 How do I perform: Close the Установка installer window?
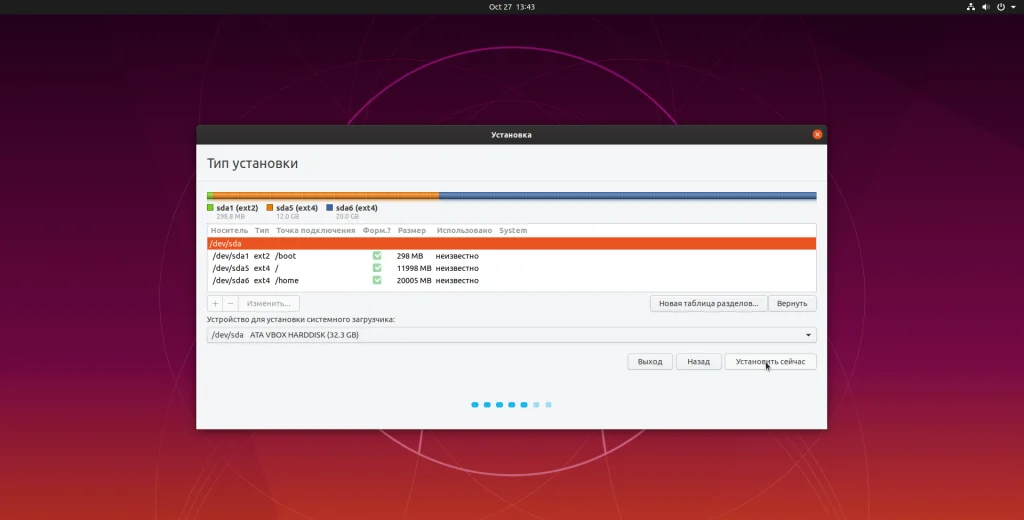pos(817,134)
